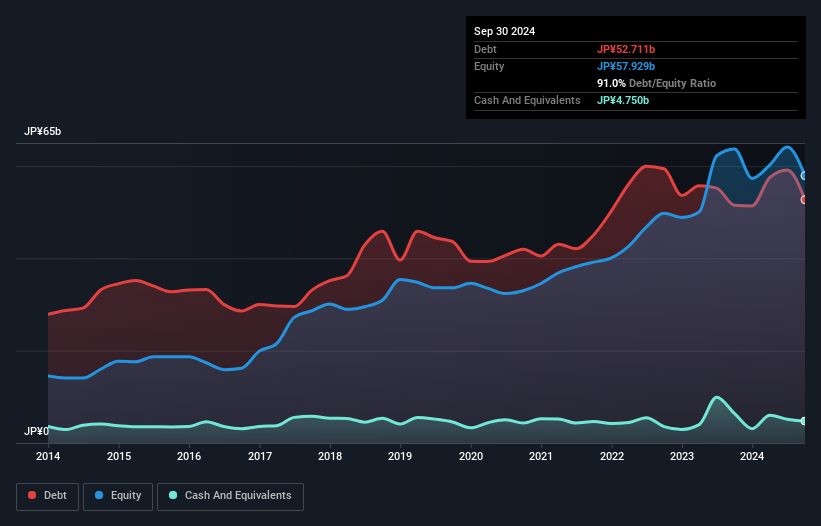Click tooltip Cash And Equivalents row label

pyautogui.click(x=527, y=100)
